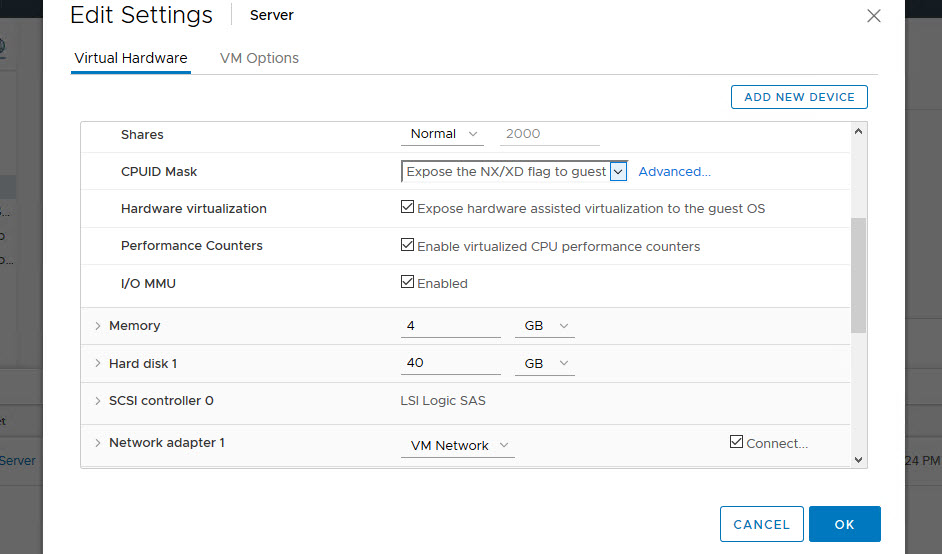
Task: Switch to the VM Options tab
Action: pos(259,58)
